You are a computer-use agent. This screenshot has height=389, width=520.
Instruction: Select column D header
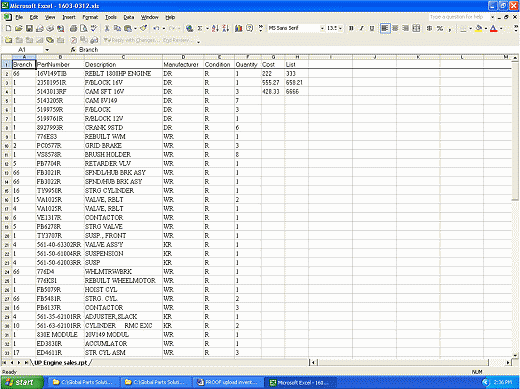[x=183, y=57]
